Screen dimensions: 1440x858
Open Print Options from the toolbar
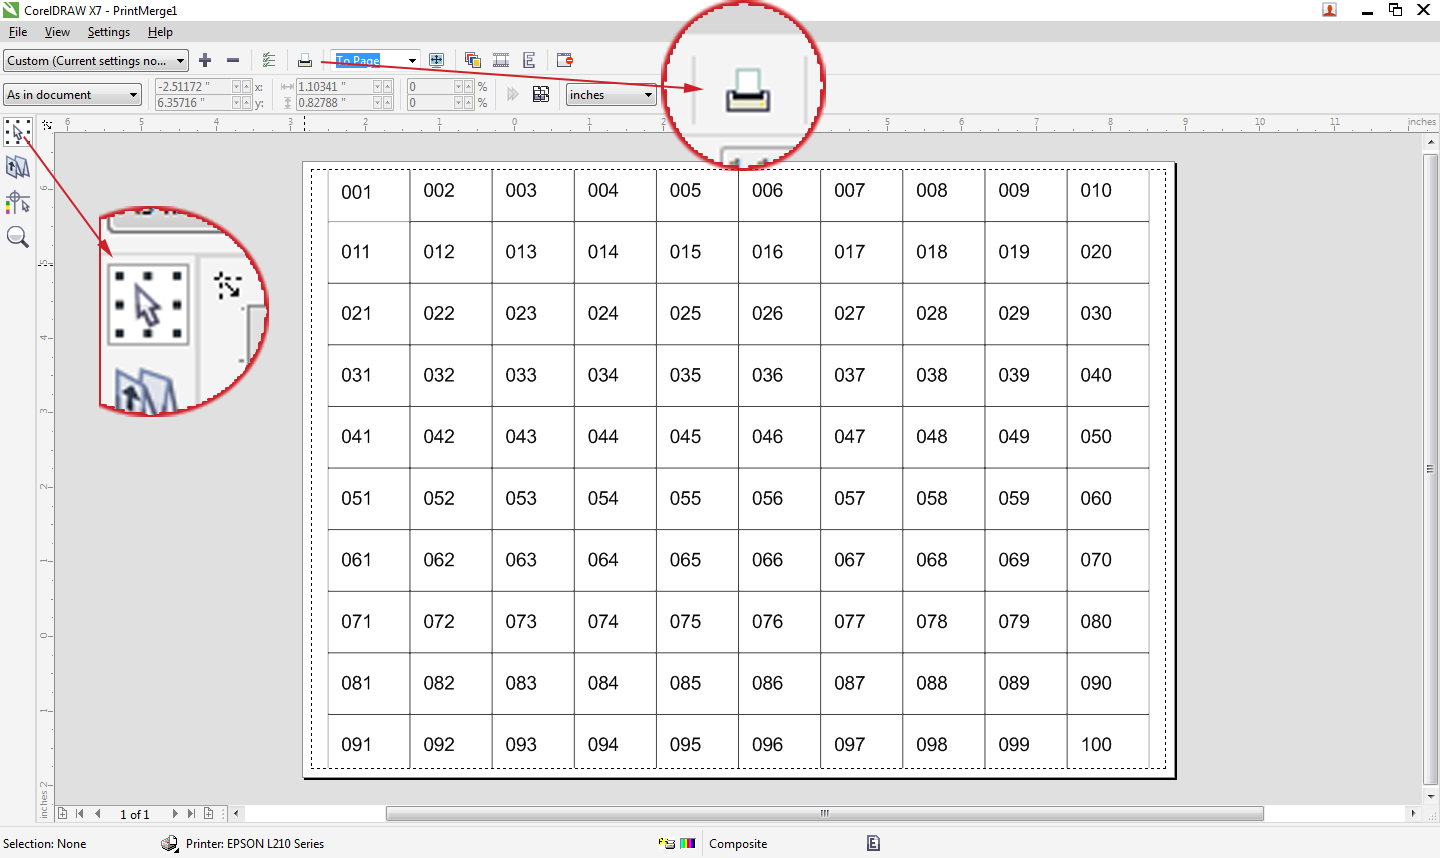pos(269,60)
